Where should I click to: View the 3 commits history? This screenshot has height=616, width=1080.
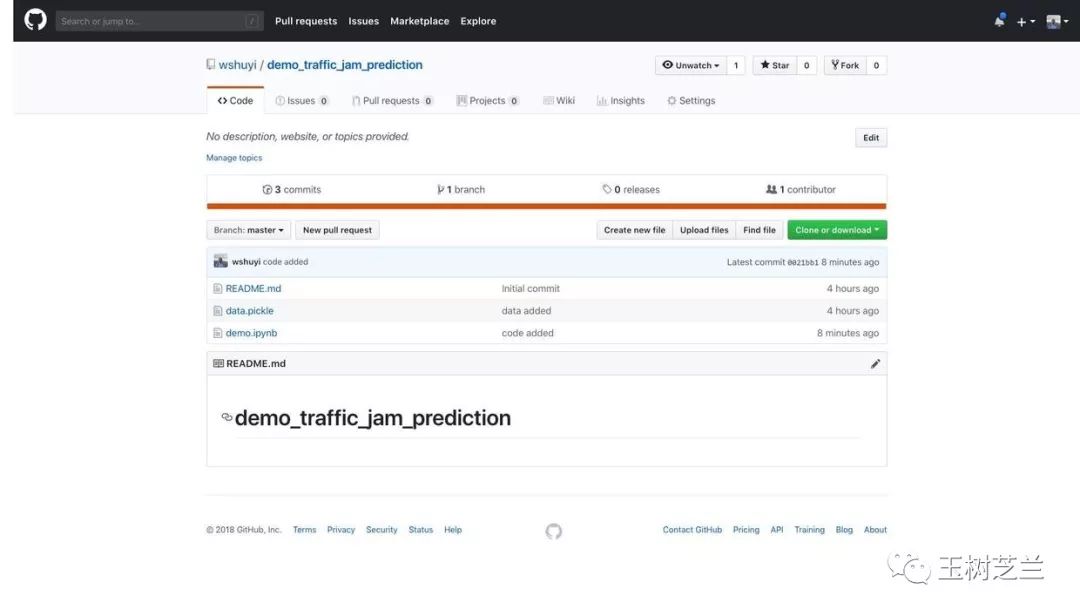point(291,189)
